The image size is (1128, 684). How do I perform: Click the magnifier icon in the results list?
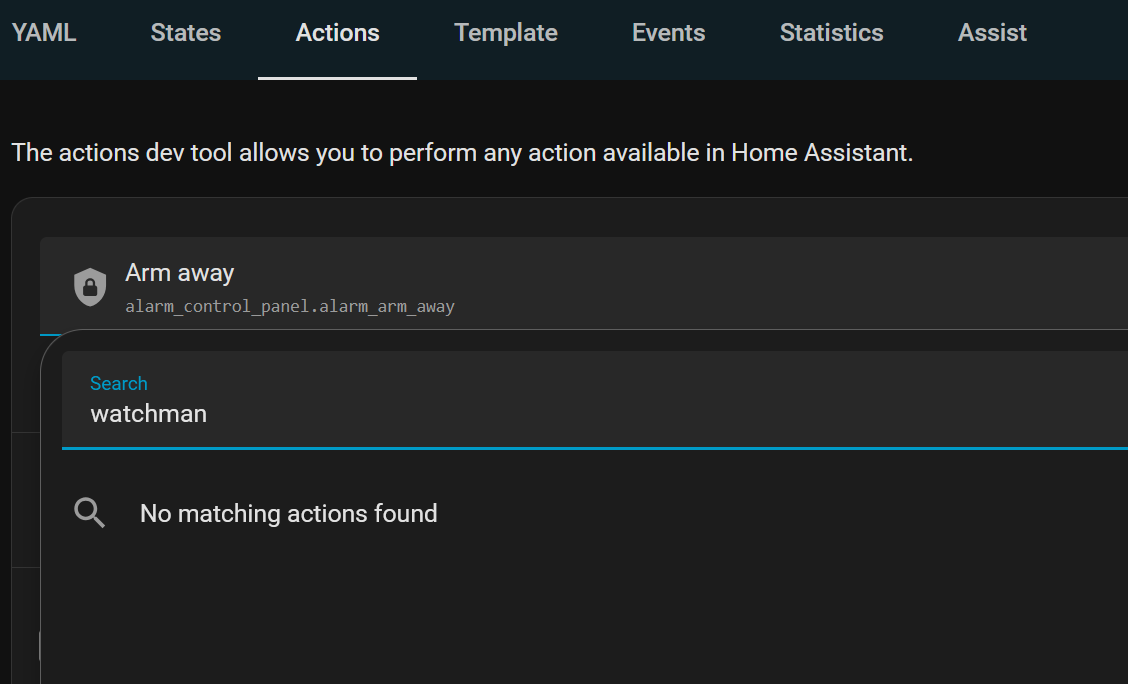pos(90,513)
